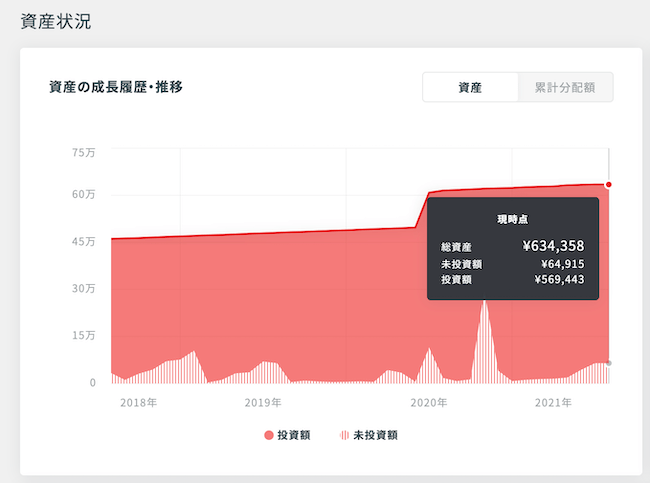Click the 総資産 label in the tooltip
The image size is (650, 483).
point(456,248)
